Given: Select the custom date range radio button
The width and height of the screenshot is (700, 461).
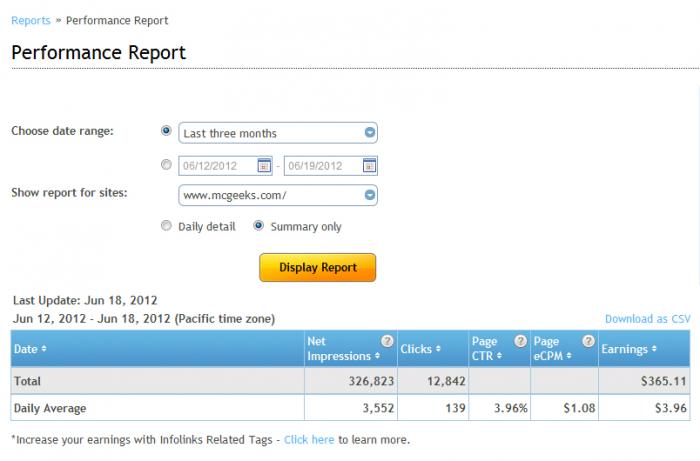Looking at the screenshot, I should click(x=166, y=165).
